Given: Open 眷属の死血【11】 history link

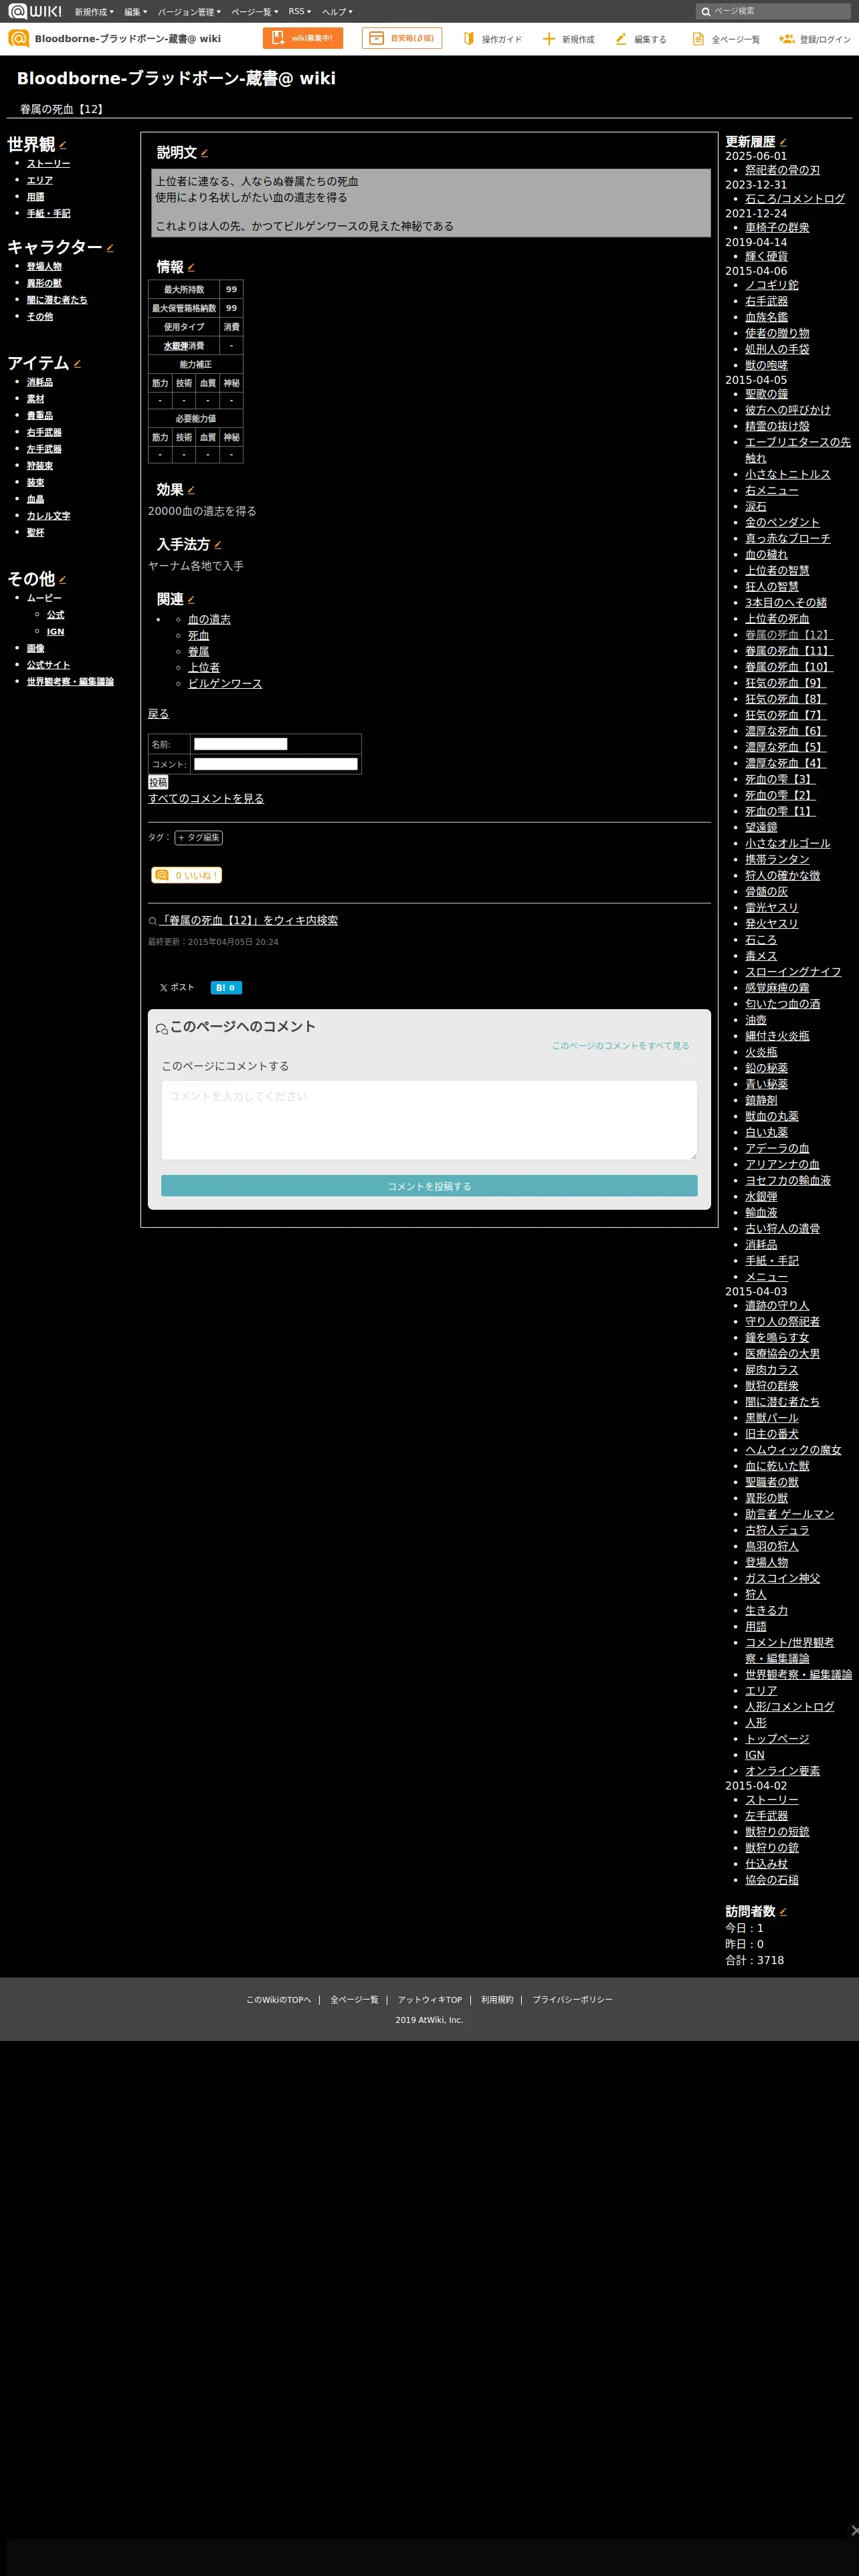Looking at the screenshot, I should 789,651.
